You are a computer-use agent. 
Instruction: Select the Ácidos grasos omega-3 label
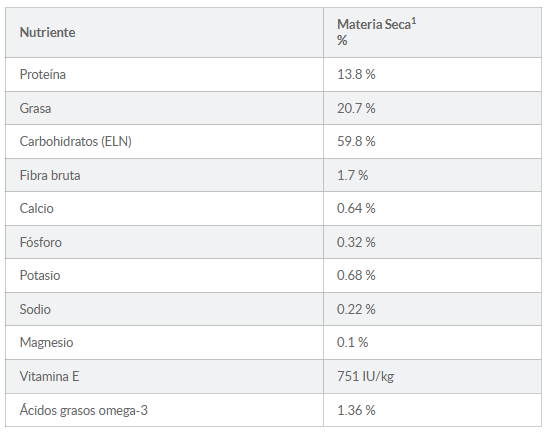pos(84,410)
